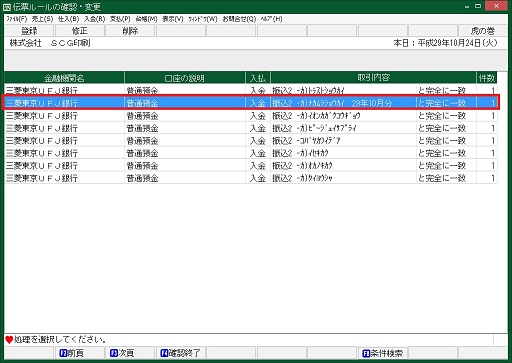Open the 台帳(M) menu
The width and height of the screenshot is (512, 363).
146,19
